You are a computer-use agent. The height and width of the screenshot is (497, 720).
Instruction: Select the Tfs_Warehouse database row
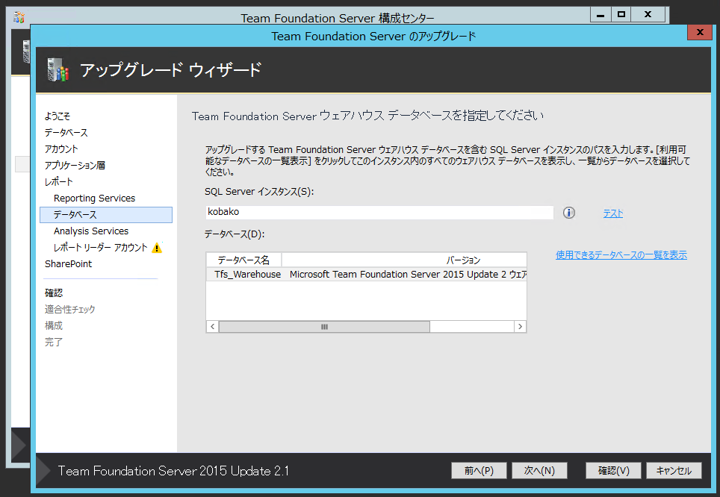[x=366, y=274]
